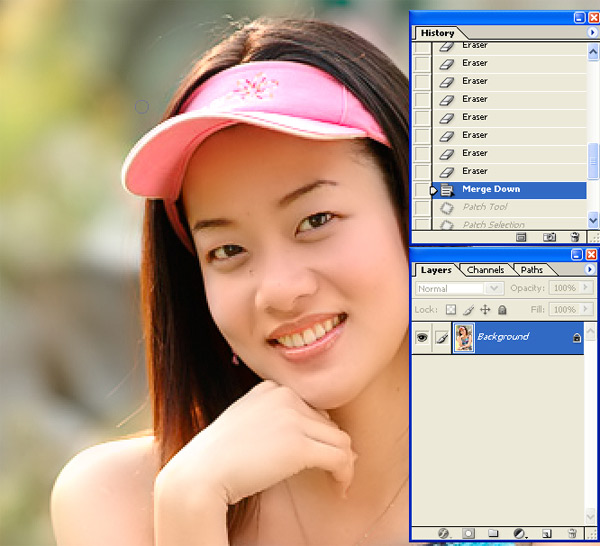Viewport: 600px width, 546px height.
Task: Click Layers panel scroll up arrow
Action: coord(590,331)
